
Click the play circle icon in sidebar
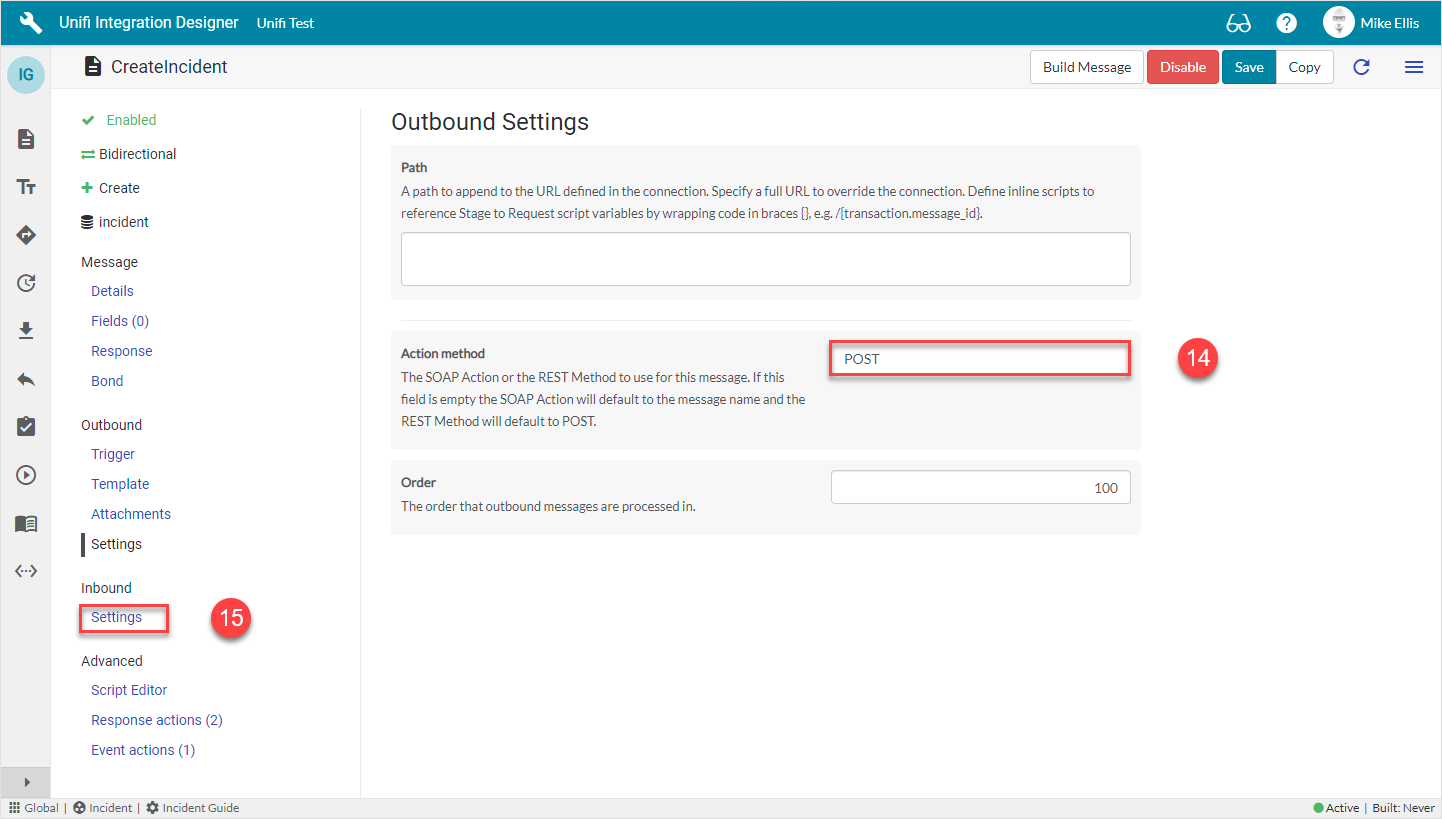coord(26,475)
